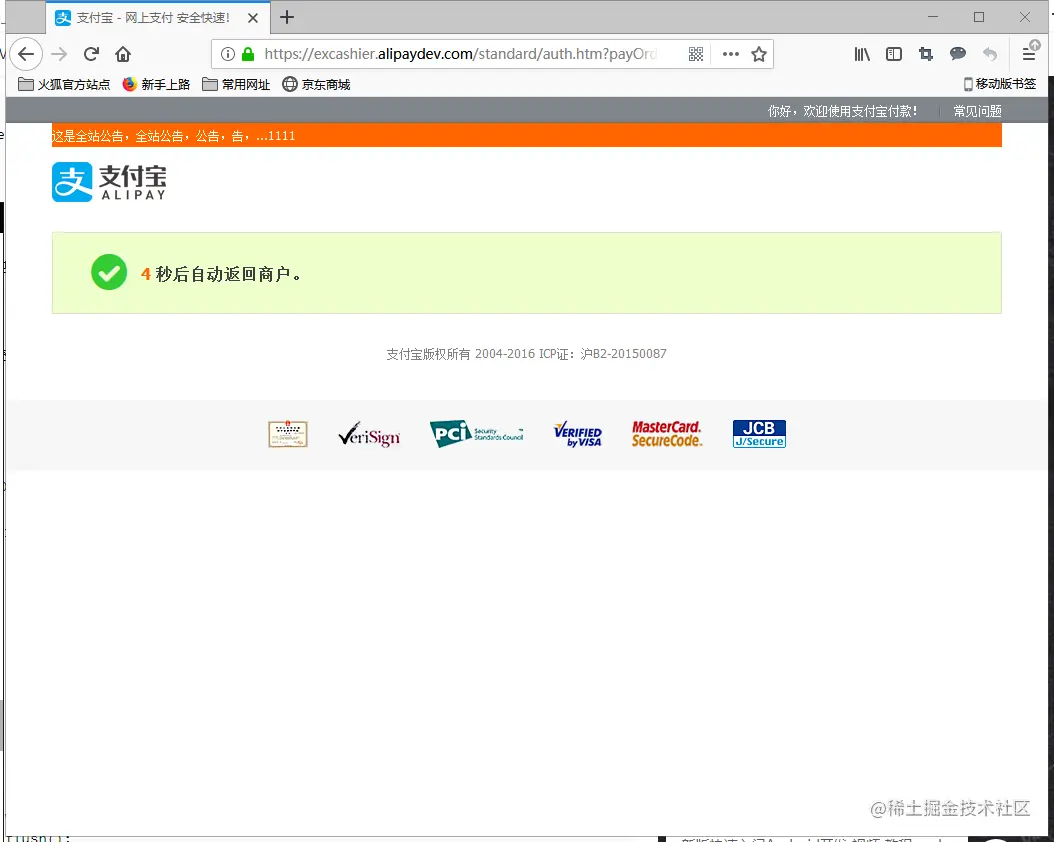Screen dimensions: 1054x842
Task: Click the 支付宝版权所有 copyright text
Action: pyautogui.click(x=526, y=353)
